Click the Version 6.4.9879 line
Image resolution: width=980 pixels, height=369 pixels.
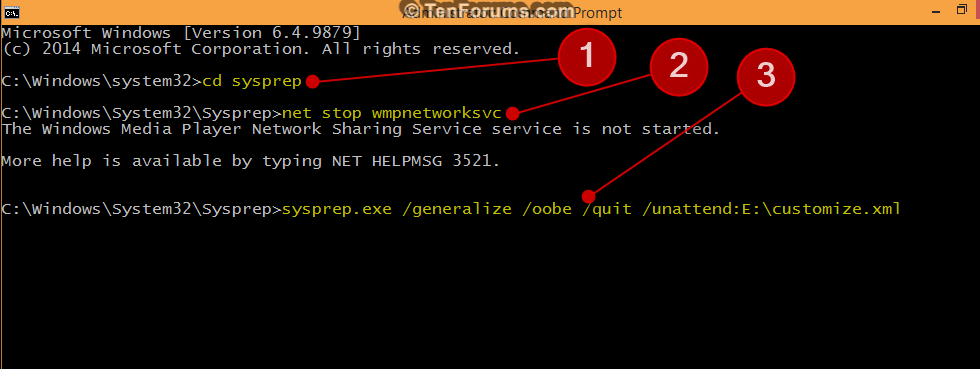(x=181, y=33)
